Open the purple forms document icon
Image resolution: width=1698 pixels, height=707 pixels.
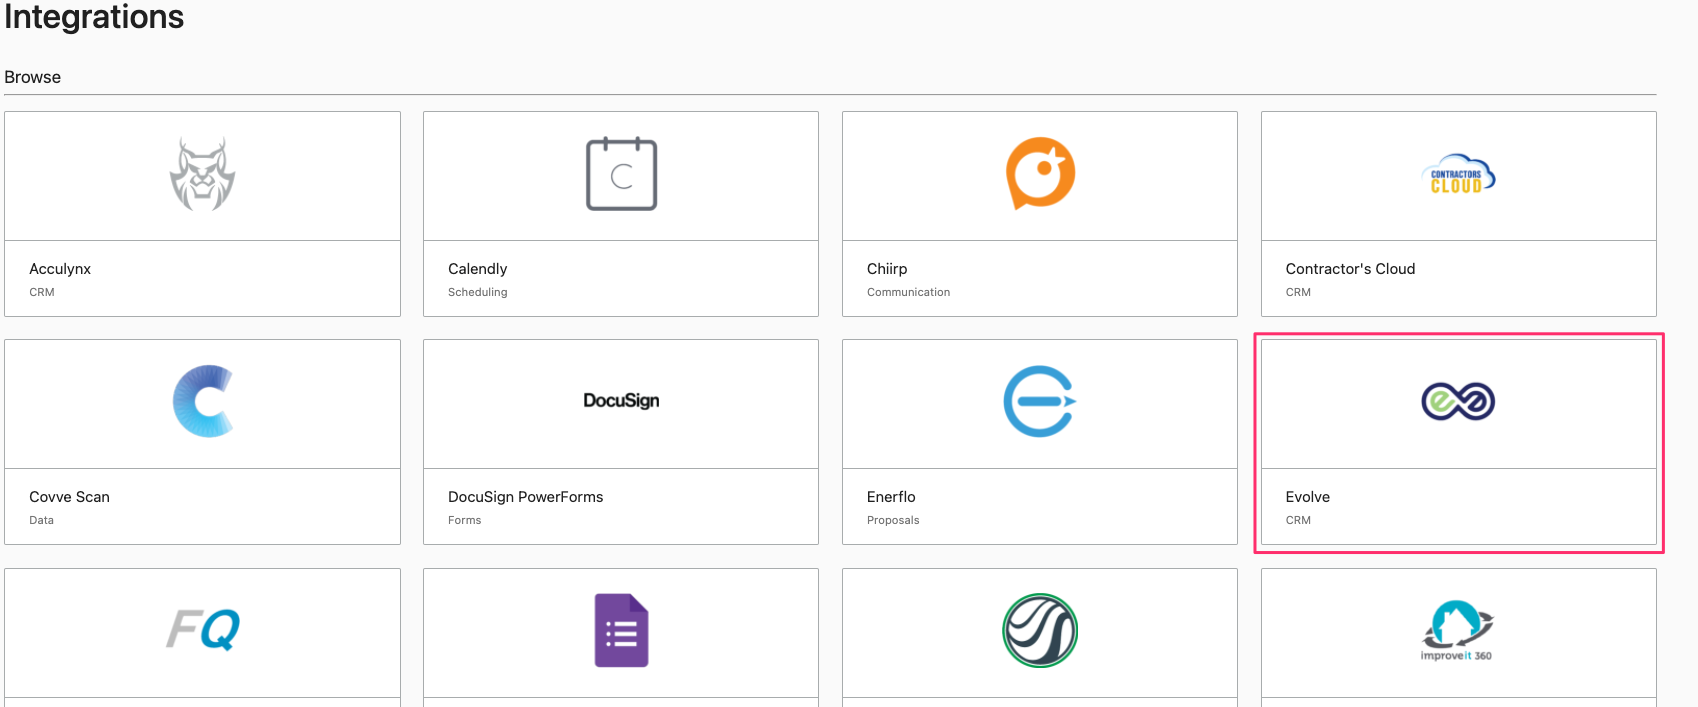621,630
